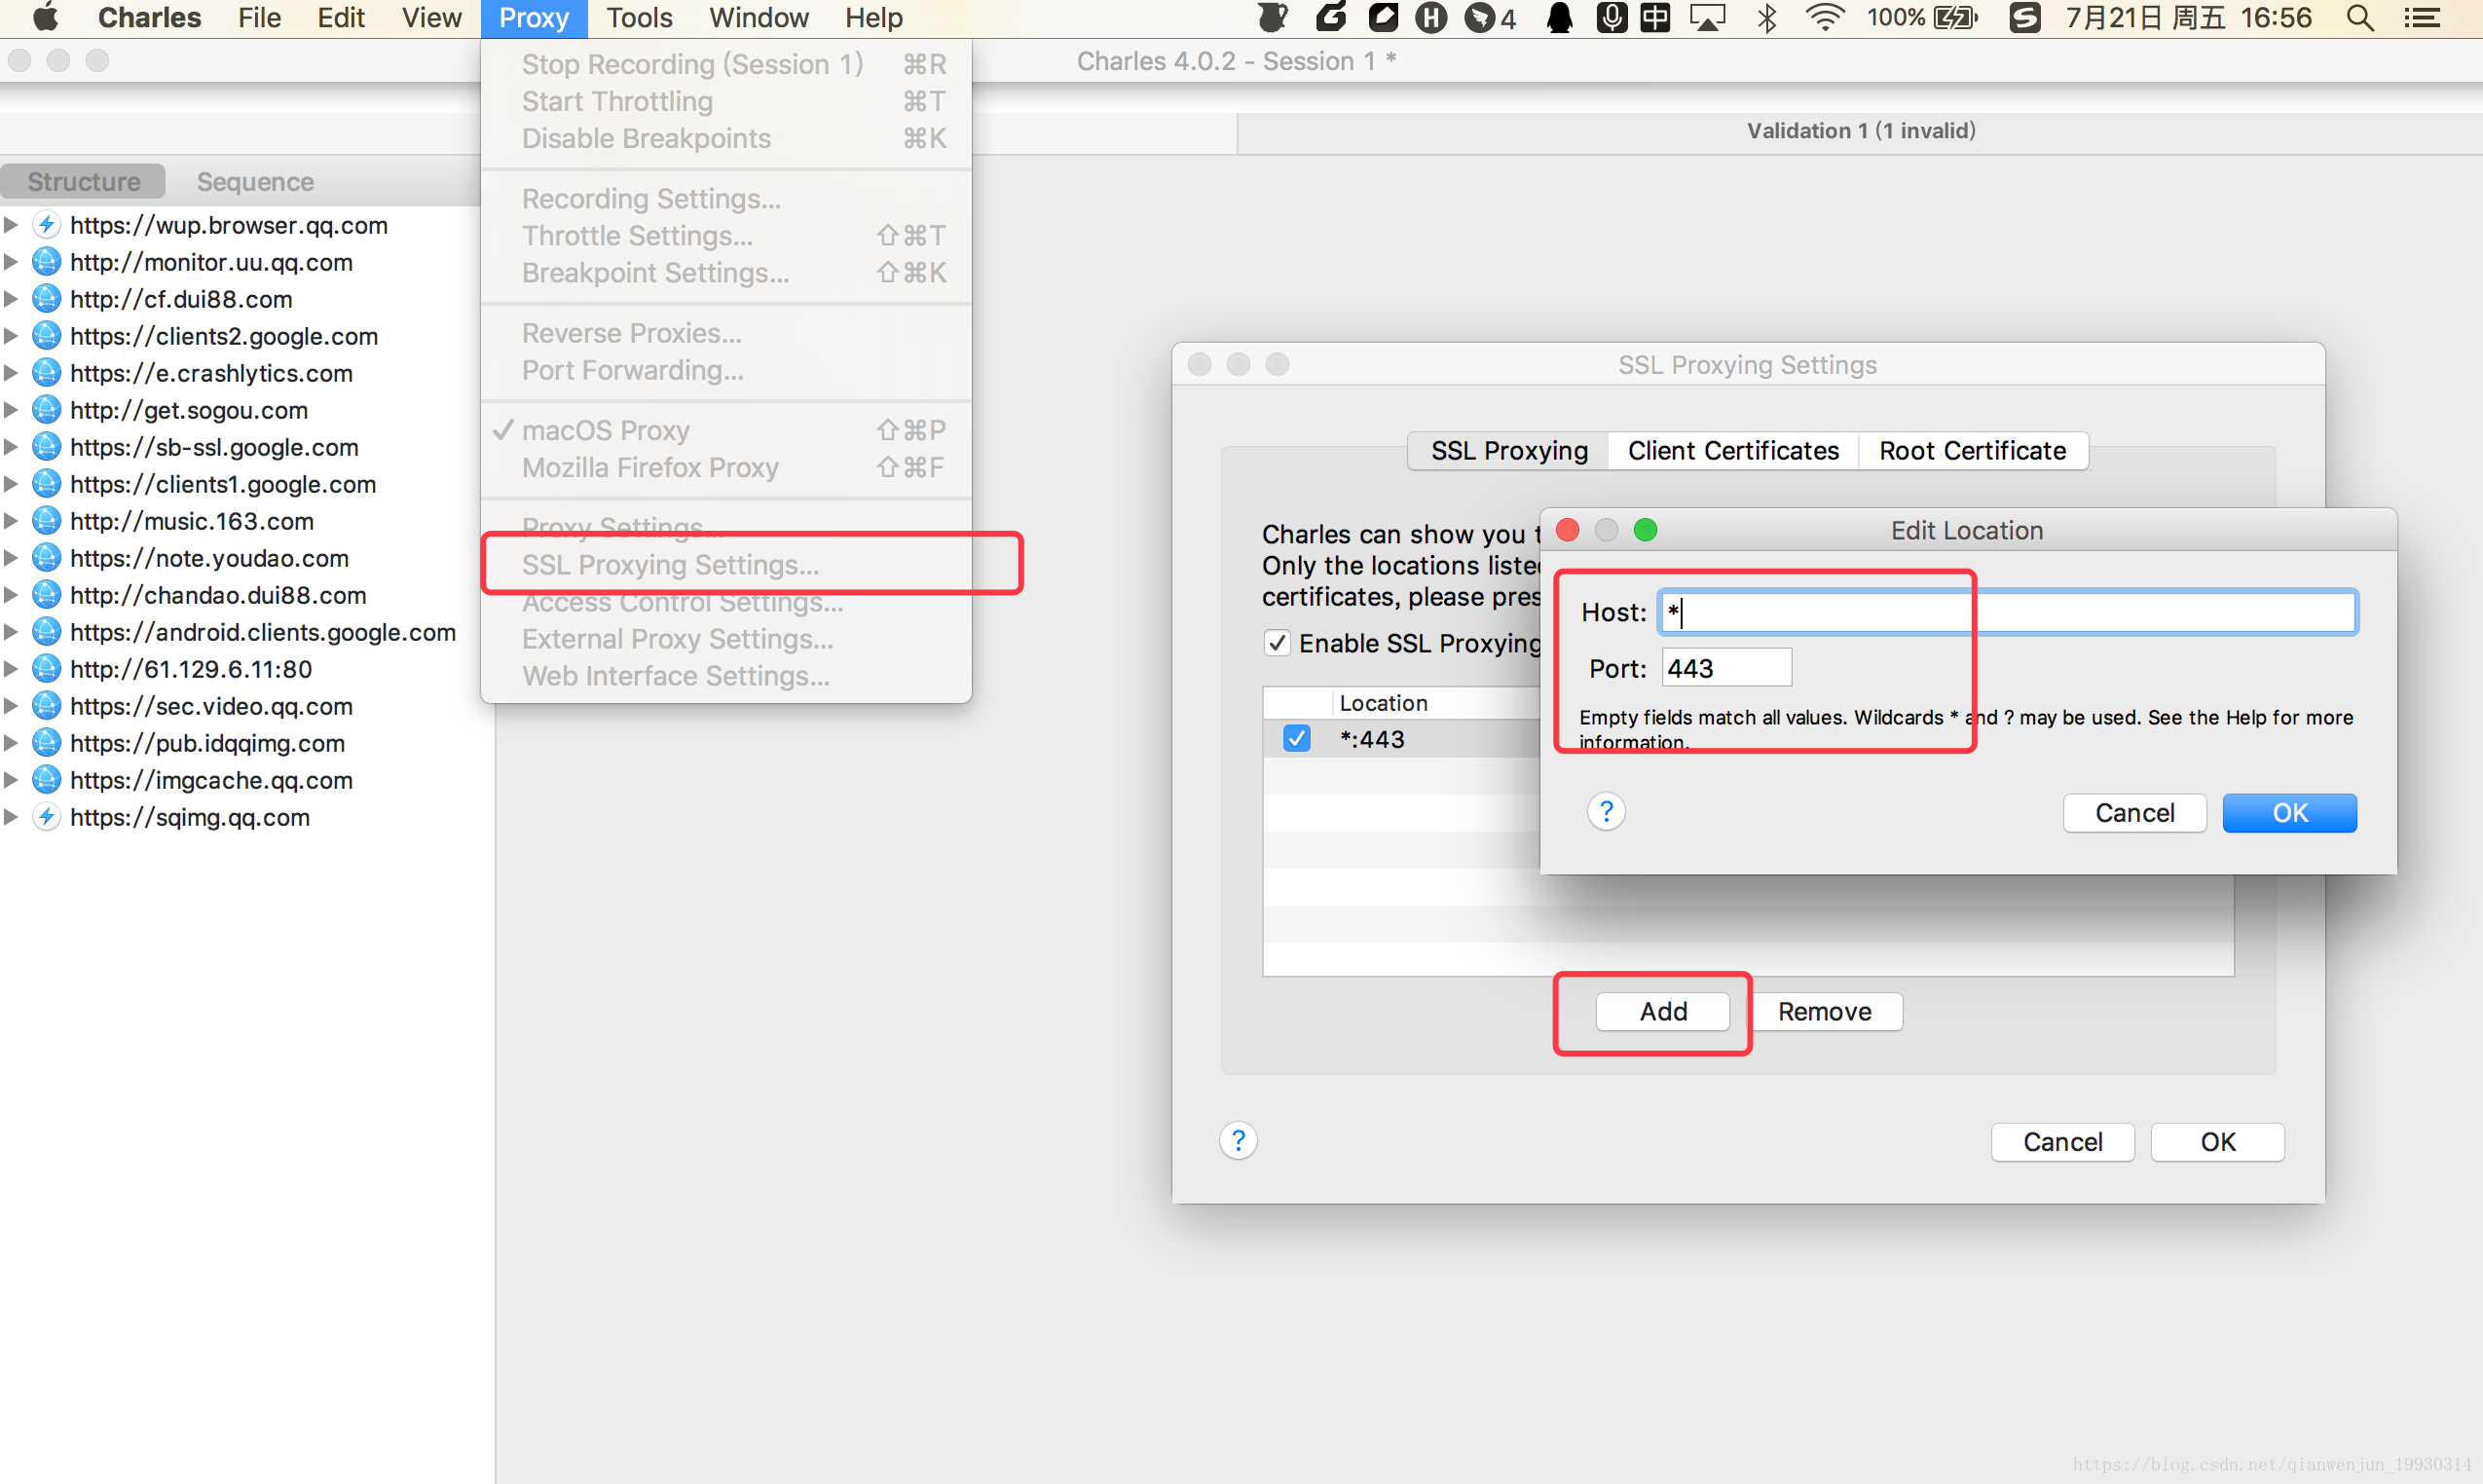The image size is (2483, 1484).
Task: Choose Recording Settings from Proxy menu
Action: [x=726, y=199]
